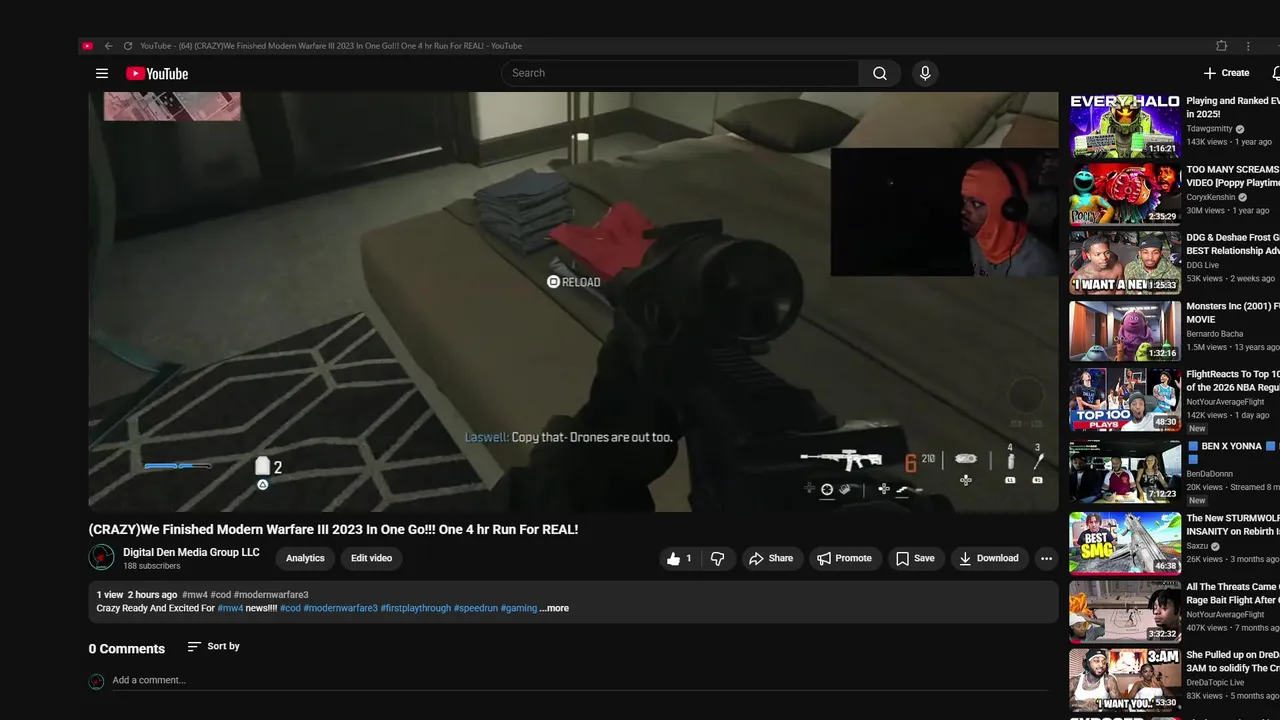
Task: Click the 188 subscribers text
Action: click(x=152, y=566)
